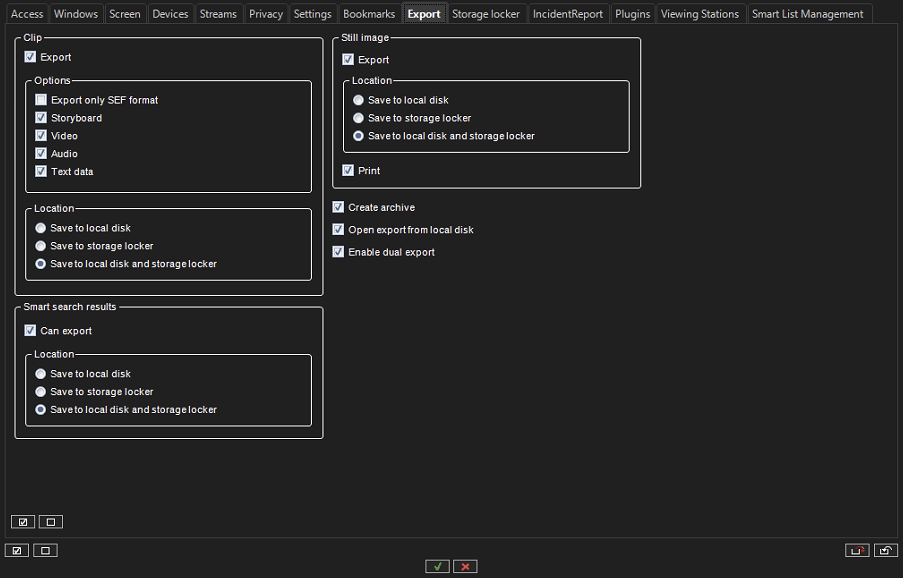Toggle Open export from local disk
Image resolution: width=903 pixels, height=578 pixels.
[338, 229]
